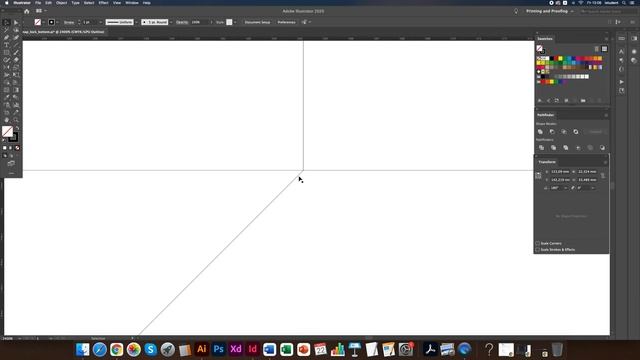640x360 pixels.
Task: Click the Divide pathfinder icon
Action: click(542, 148)
